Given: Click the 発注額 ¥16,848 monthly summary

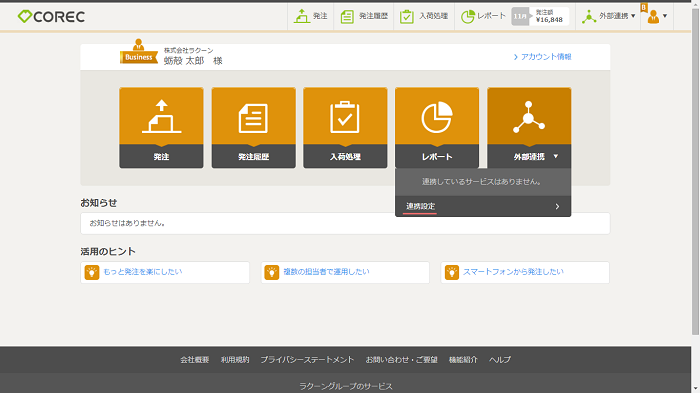Looking at the screenshot, I should pos(540,16).
